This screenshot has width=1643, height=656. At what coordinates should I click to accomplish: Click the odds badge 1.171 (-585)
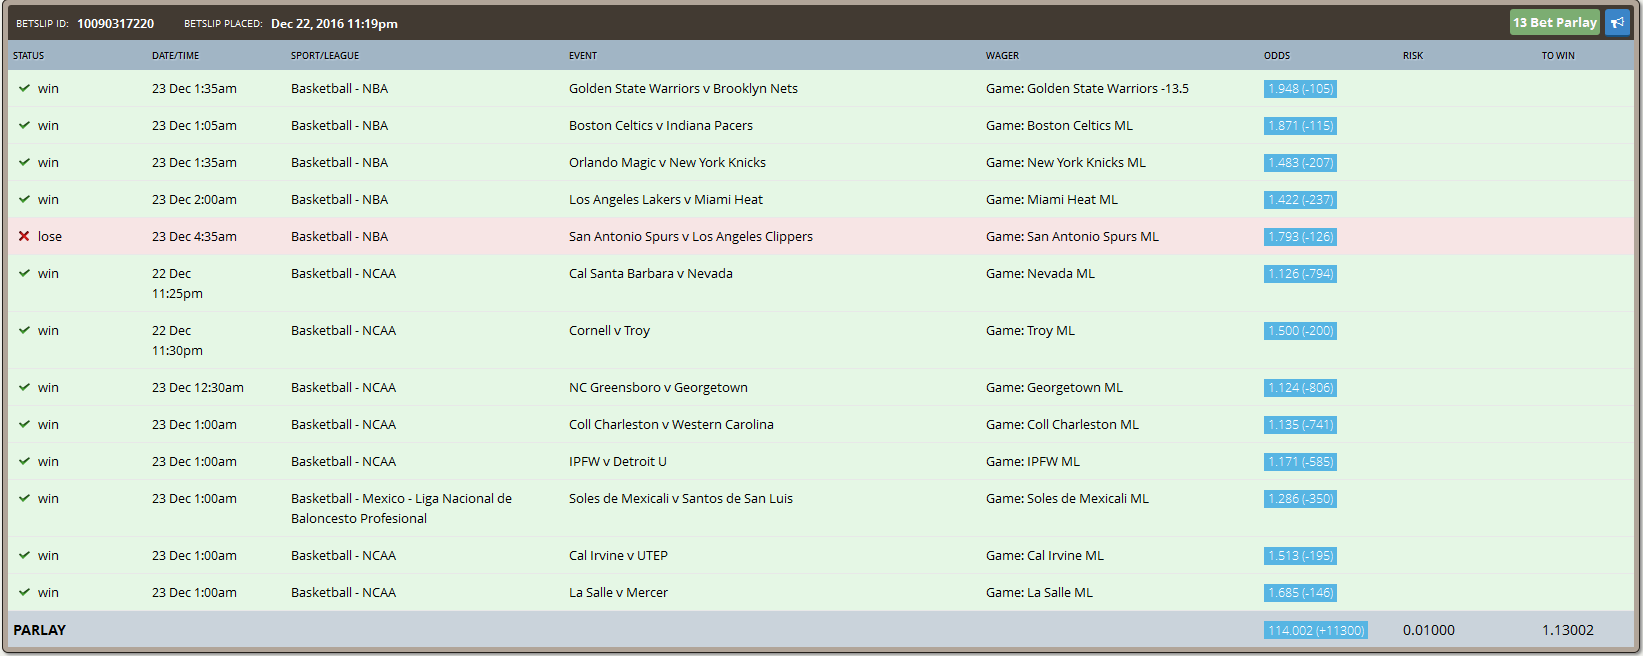(1300, 462)
